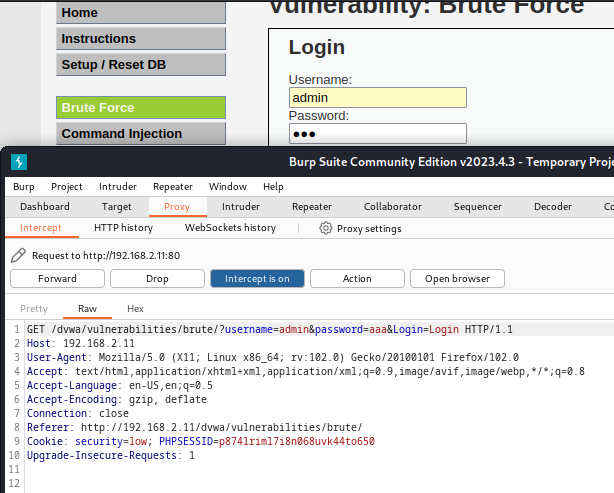
Task: Click the PHPSESSID cookie value
Action: tap(297, 441)
